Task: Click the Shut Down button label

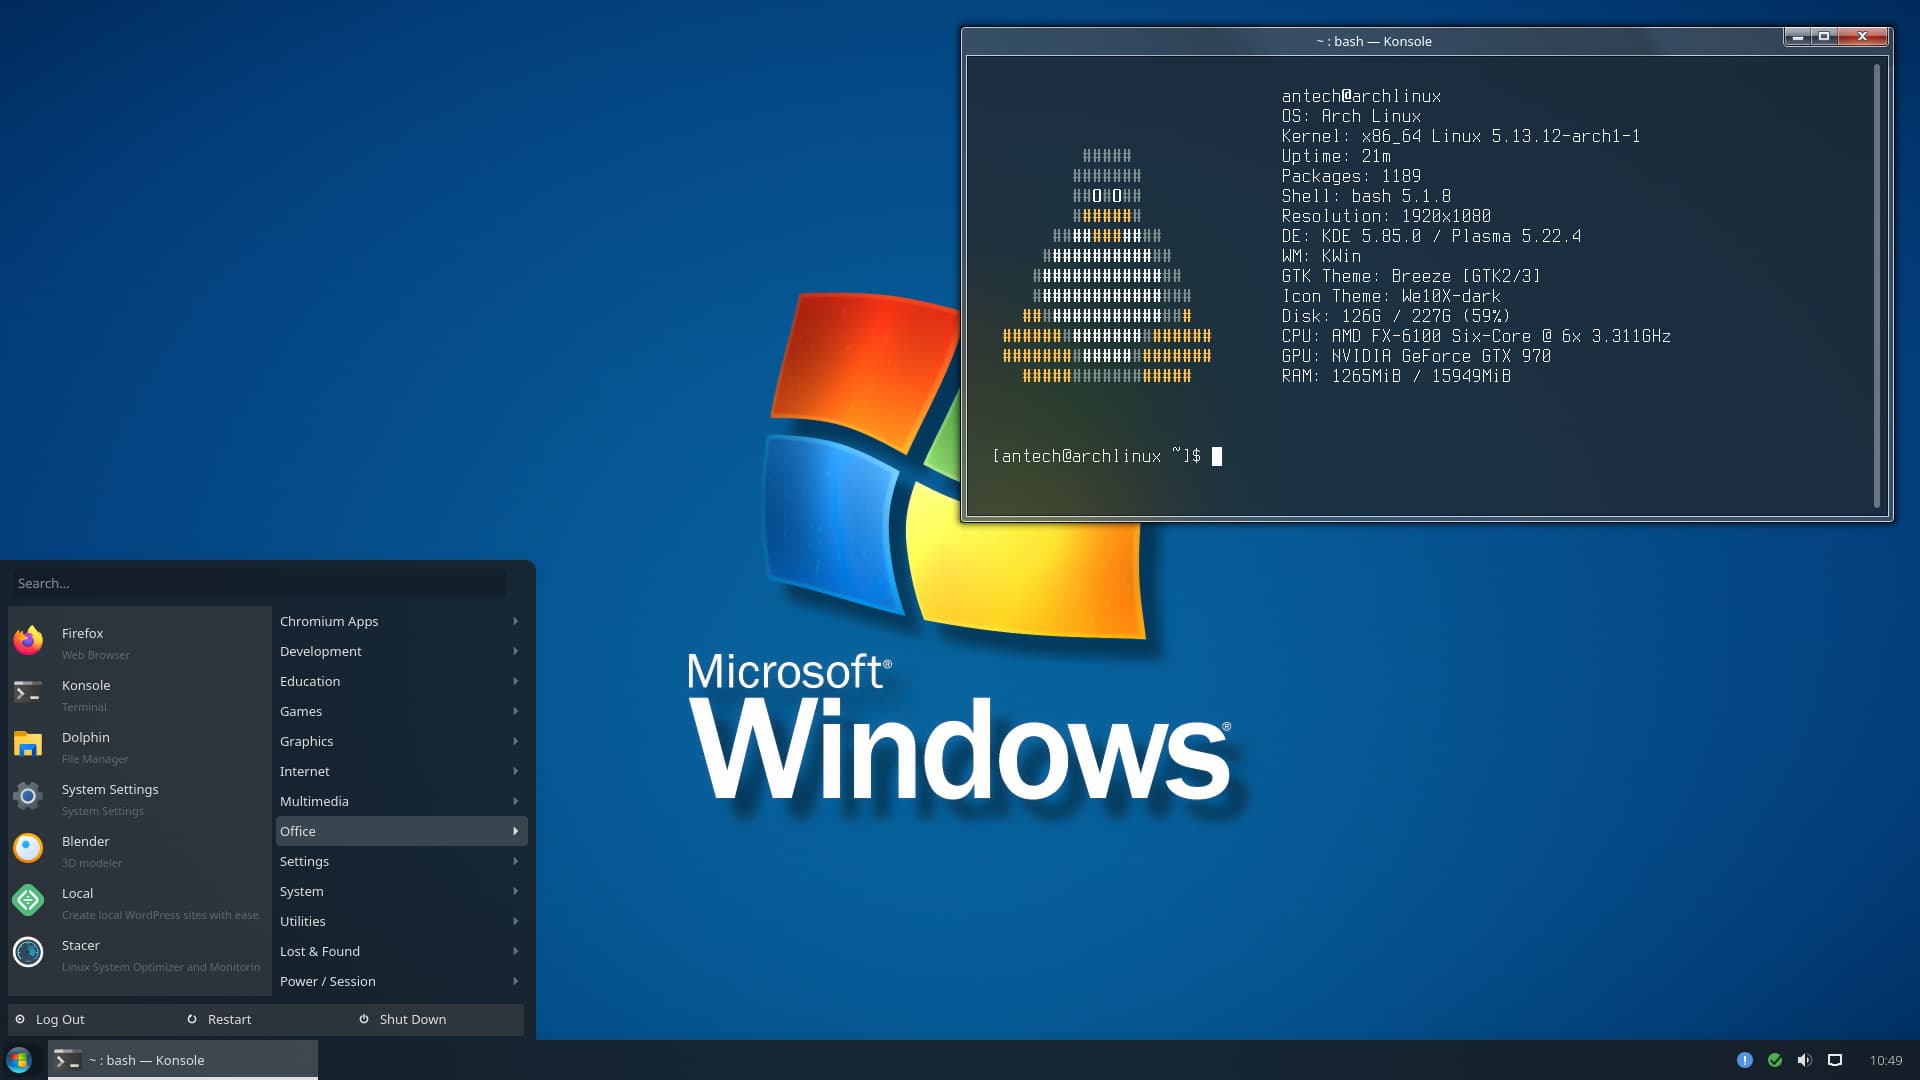Action: 413,1019
